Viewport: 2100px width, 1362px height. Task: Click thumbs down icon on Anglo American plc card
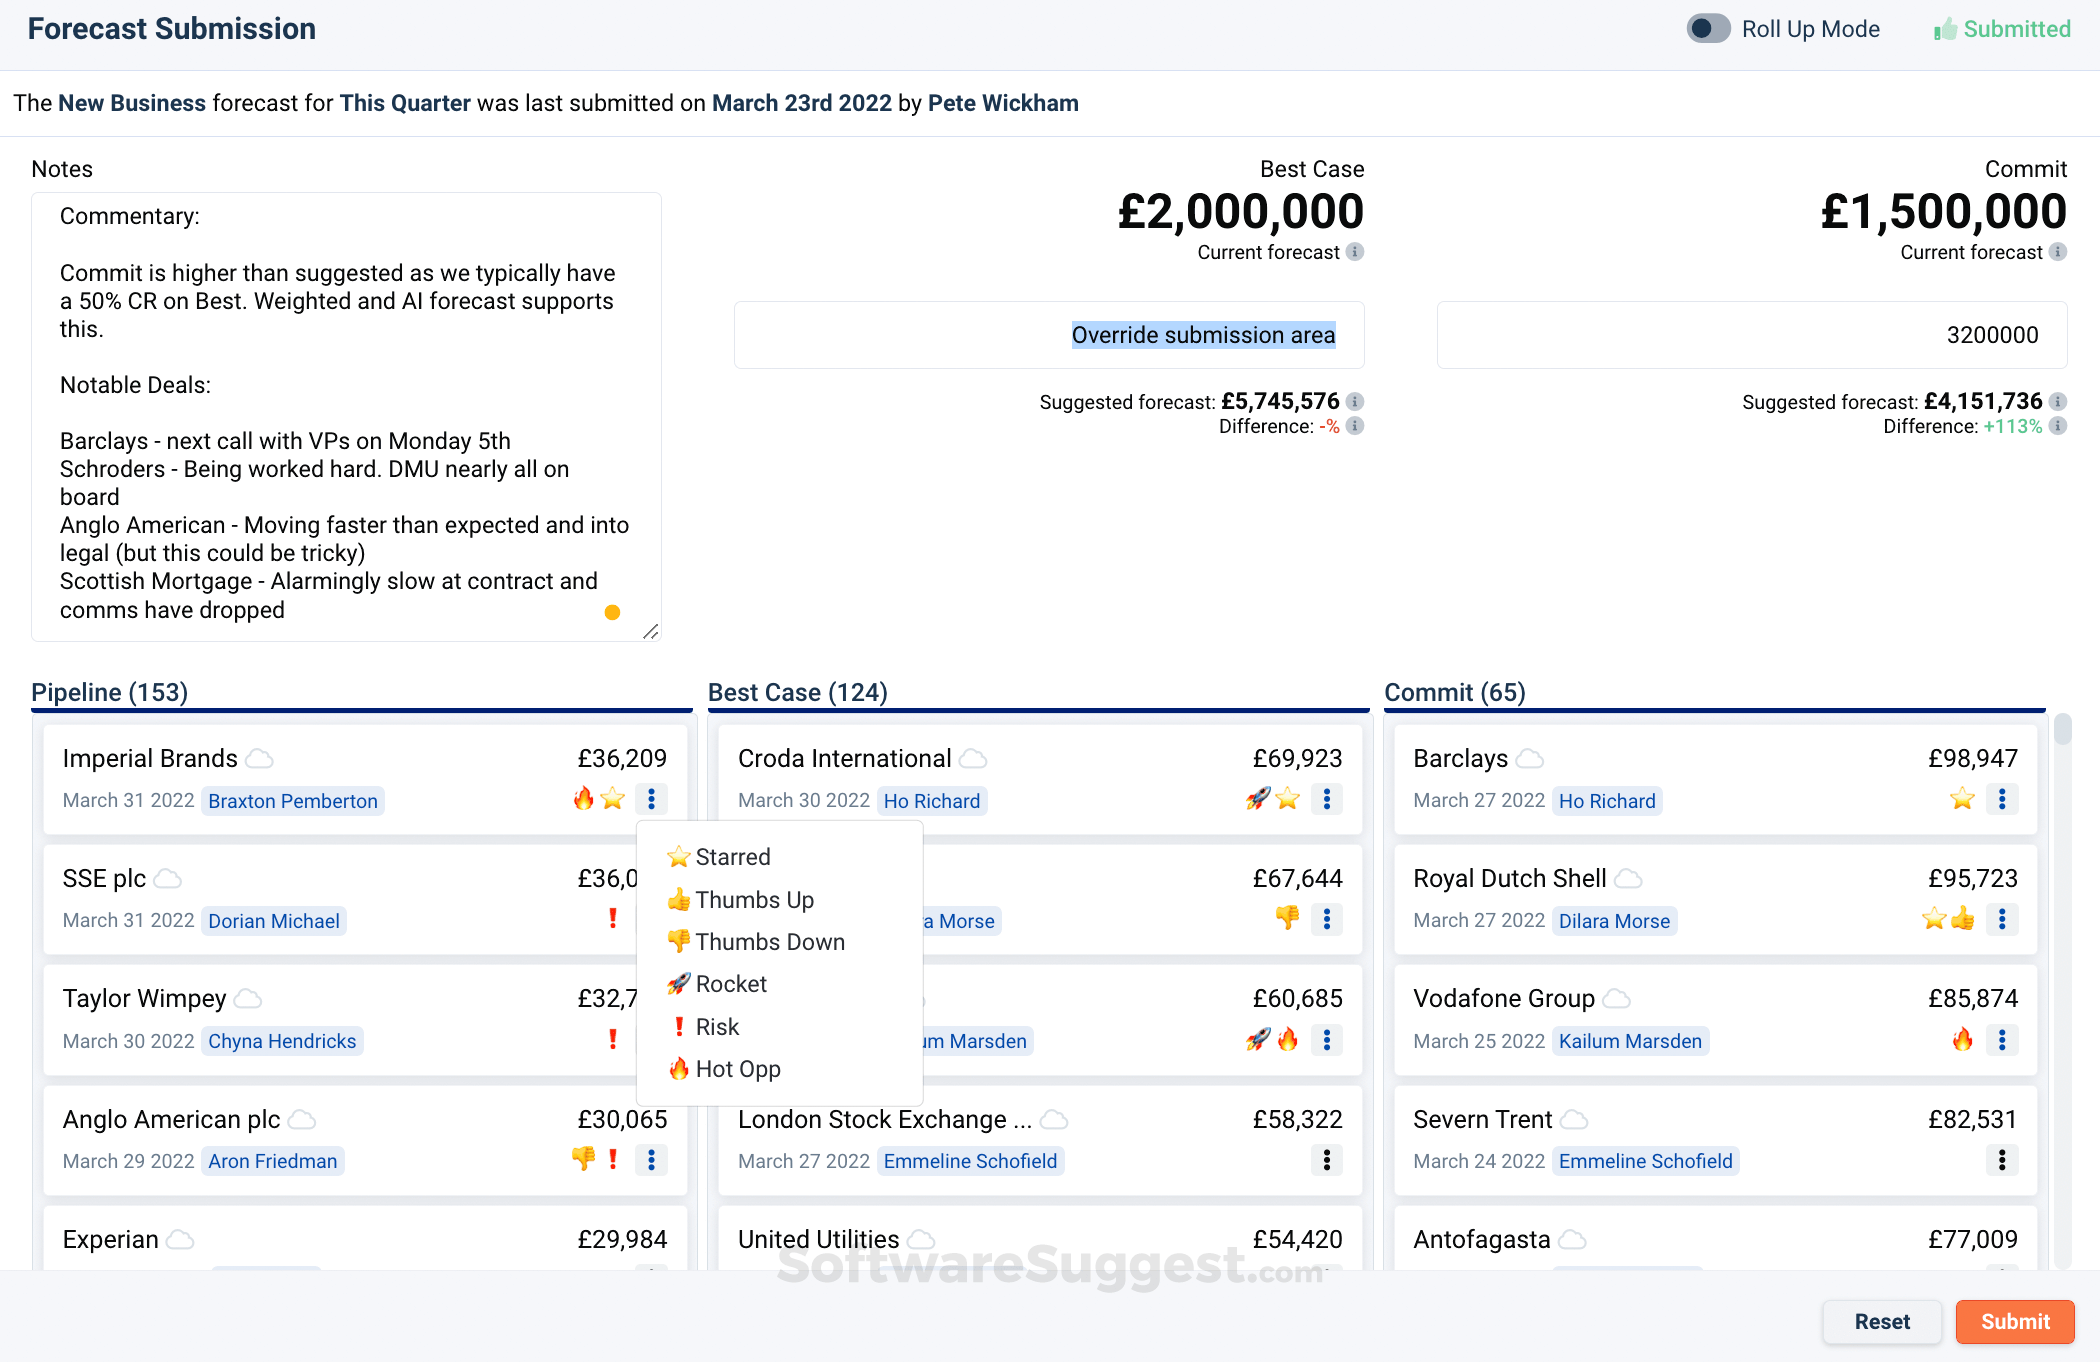(x=583, y=1159)
